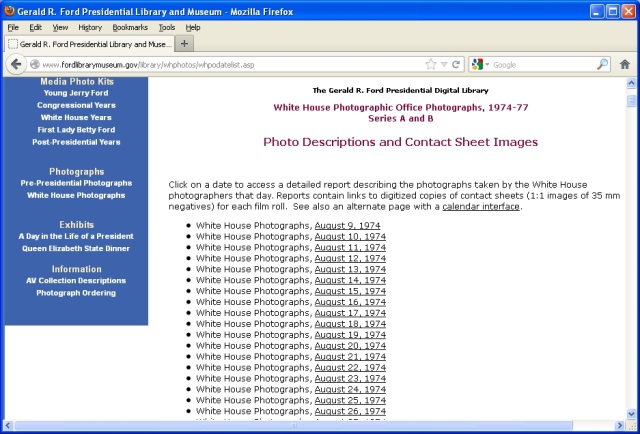The width and height of the screenshot is (640, 434).
Task: Open the August 20, 1974 report
Action: [350, 346]
